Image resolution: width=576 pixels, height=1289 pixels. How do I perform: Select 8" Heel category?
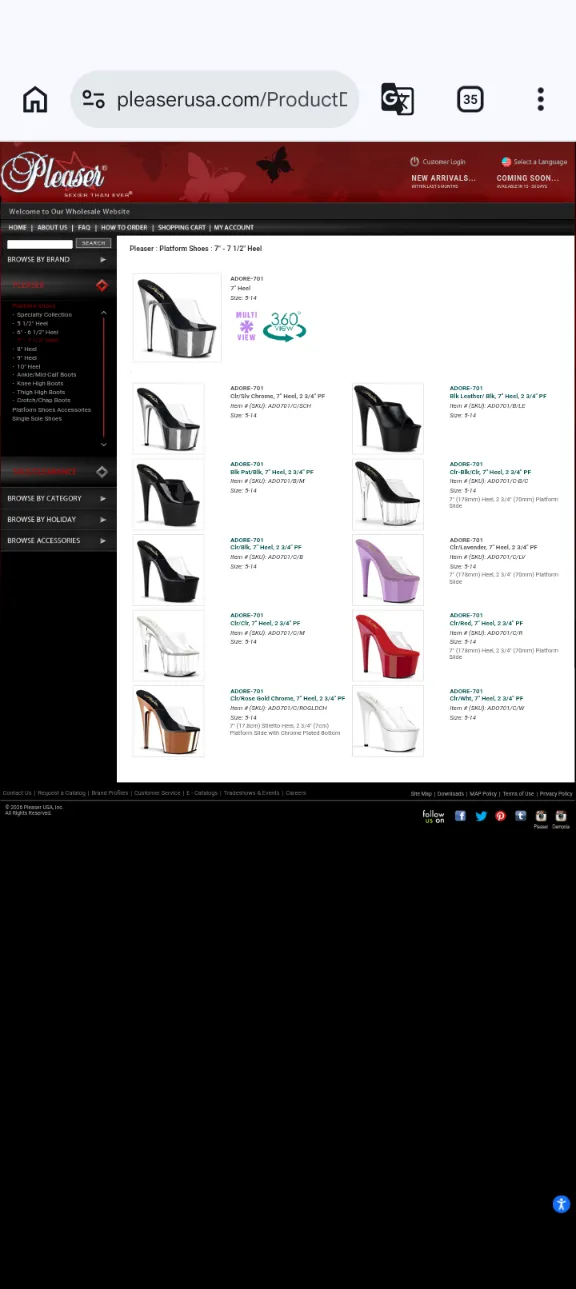[26, 349]
